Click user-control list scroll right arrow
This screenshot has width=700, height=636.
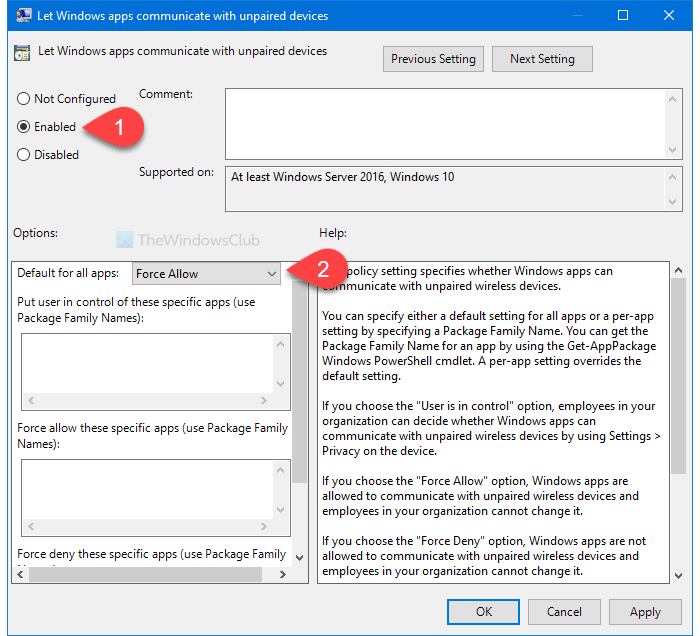coord(264,400)
